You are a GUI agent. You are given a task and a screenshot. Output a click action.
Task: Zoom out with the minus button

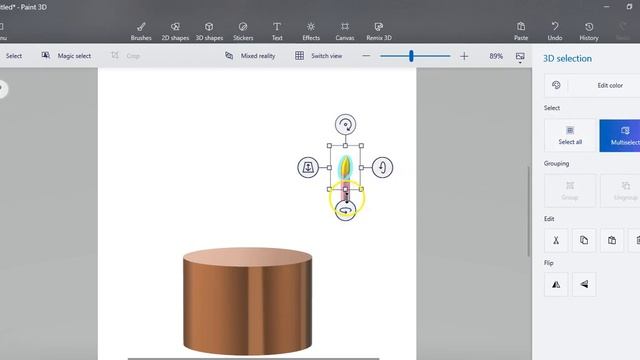click(x=366, y=56)
